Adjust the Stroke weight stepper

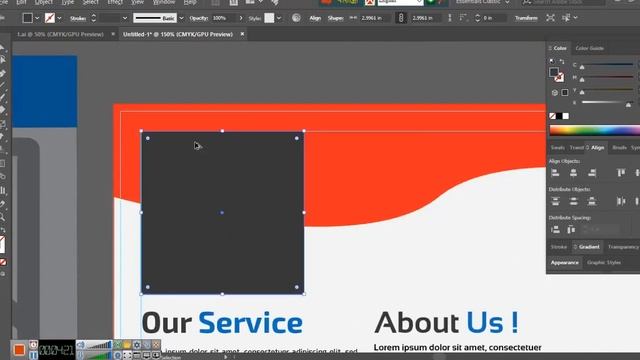(93, 18)
